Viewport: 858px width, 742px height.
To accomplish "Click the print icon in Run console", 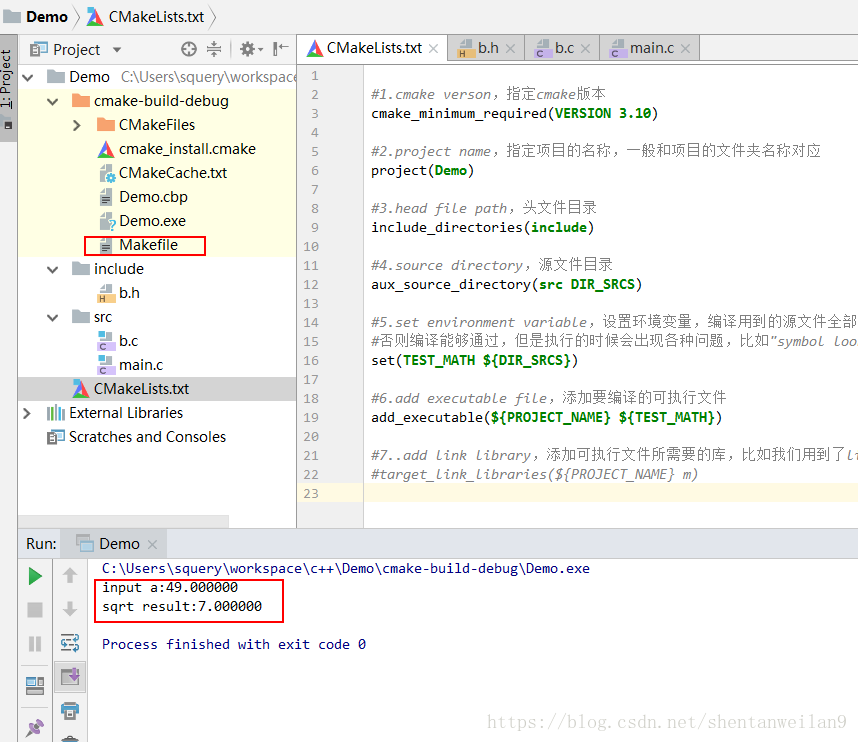I will click(x=70, y=711).
